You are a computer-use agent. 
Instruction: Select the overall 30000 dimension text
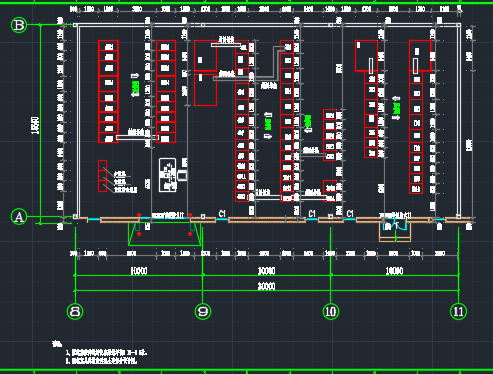(267, 286)
